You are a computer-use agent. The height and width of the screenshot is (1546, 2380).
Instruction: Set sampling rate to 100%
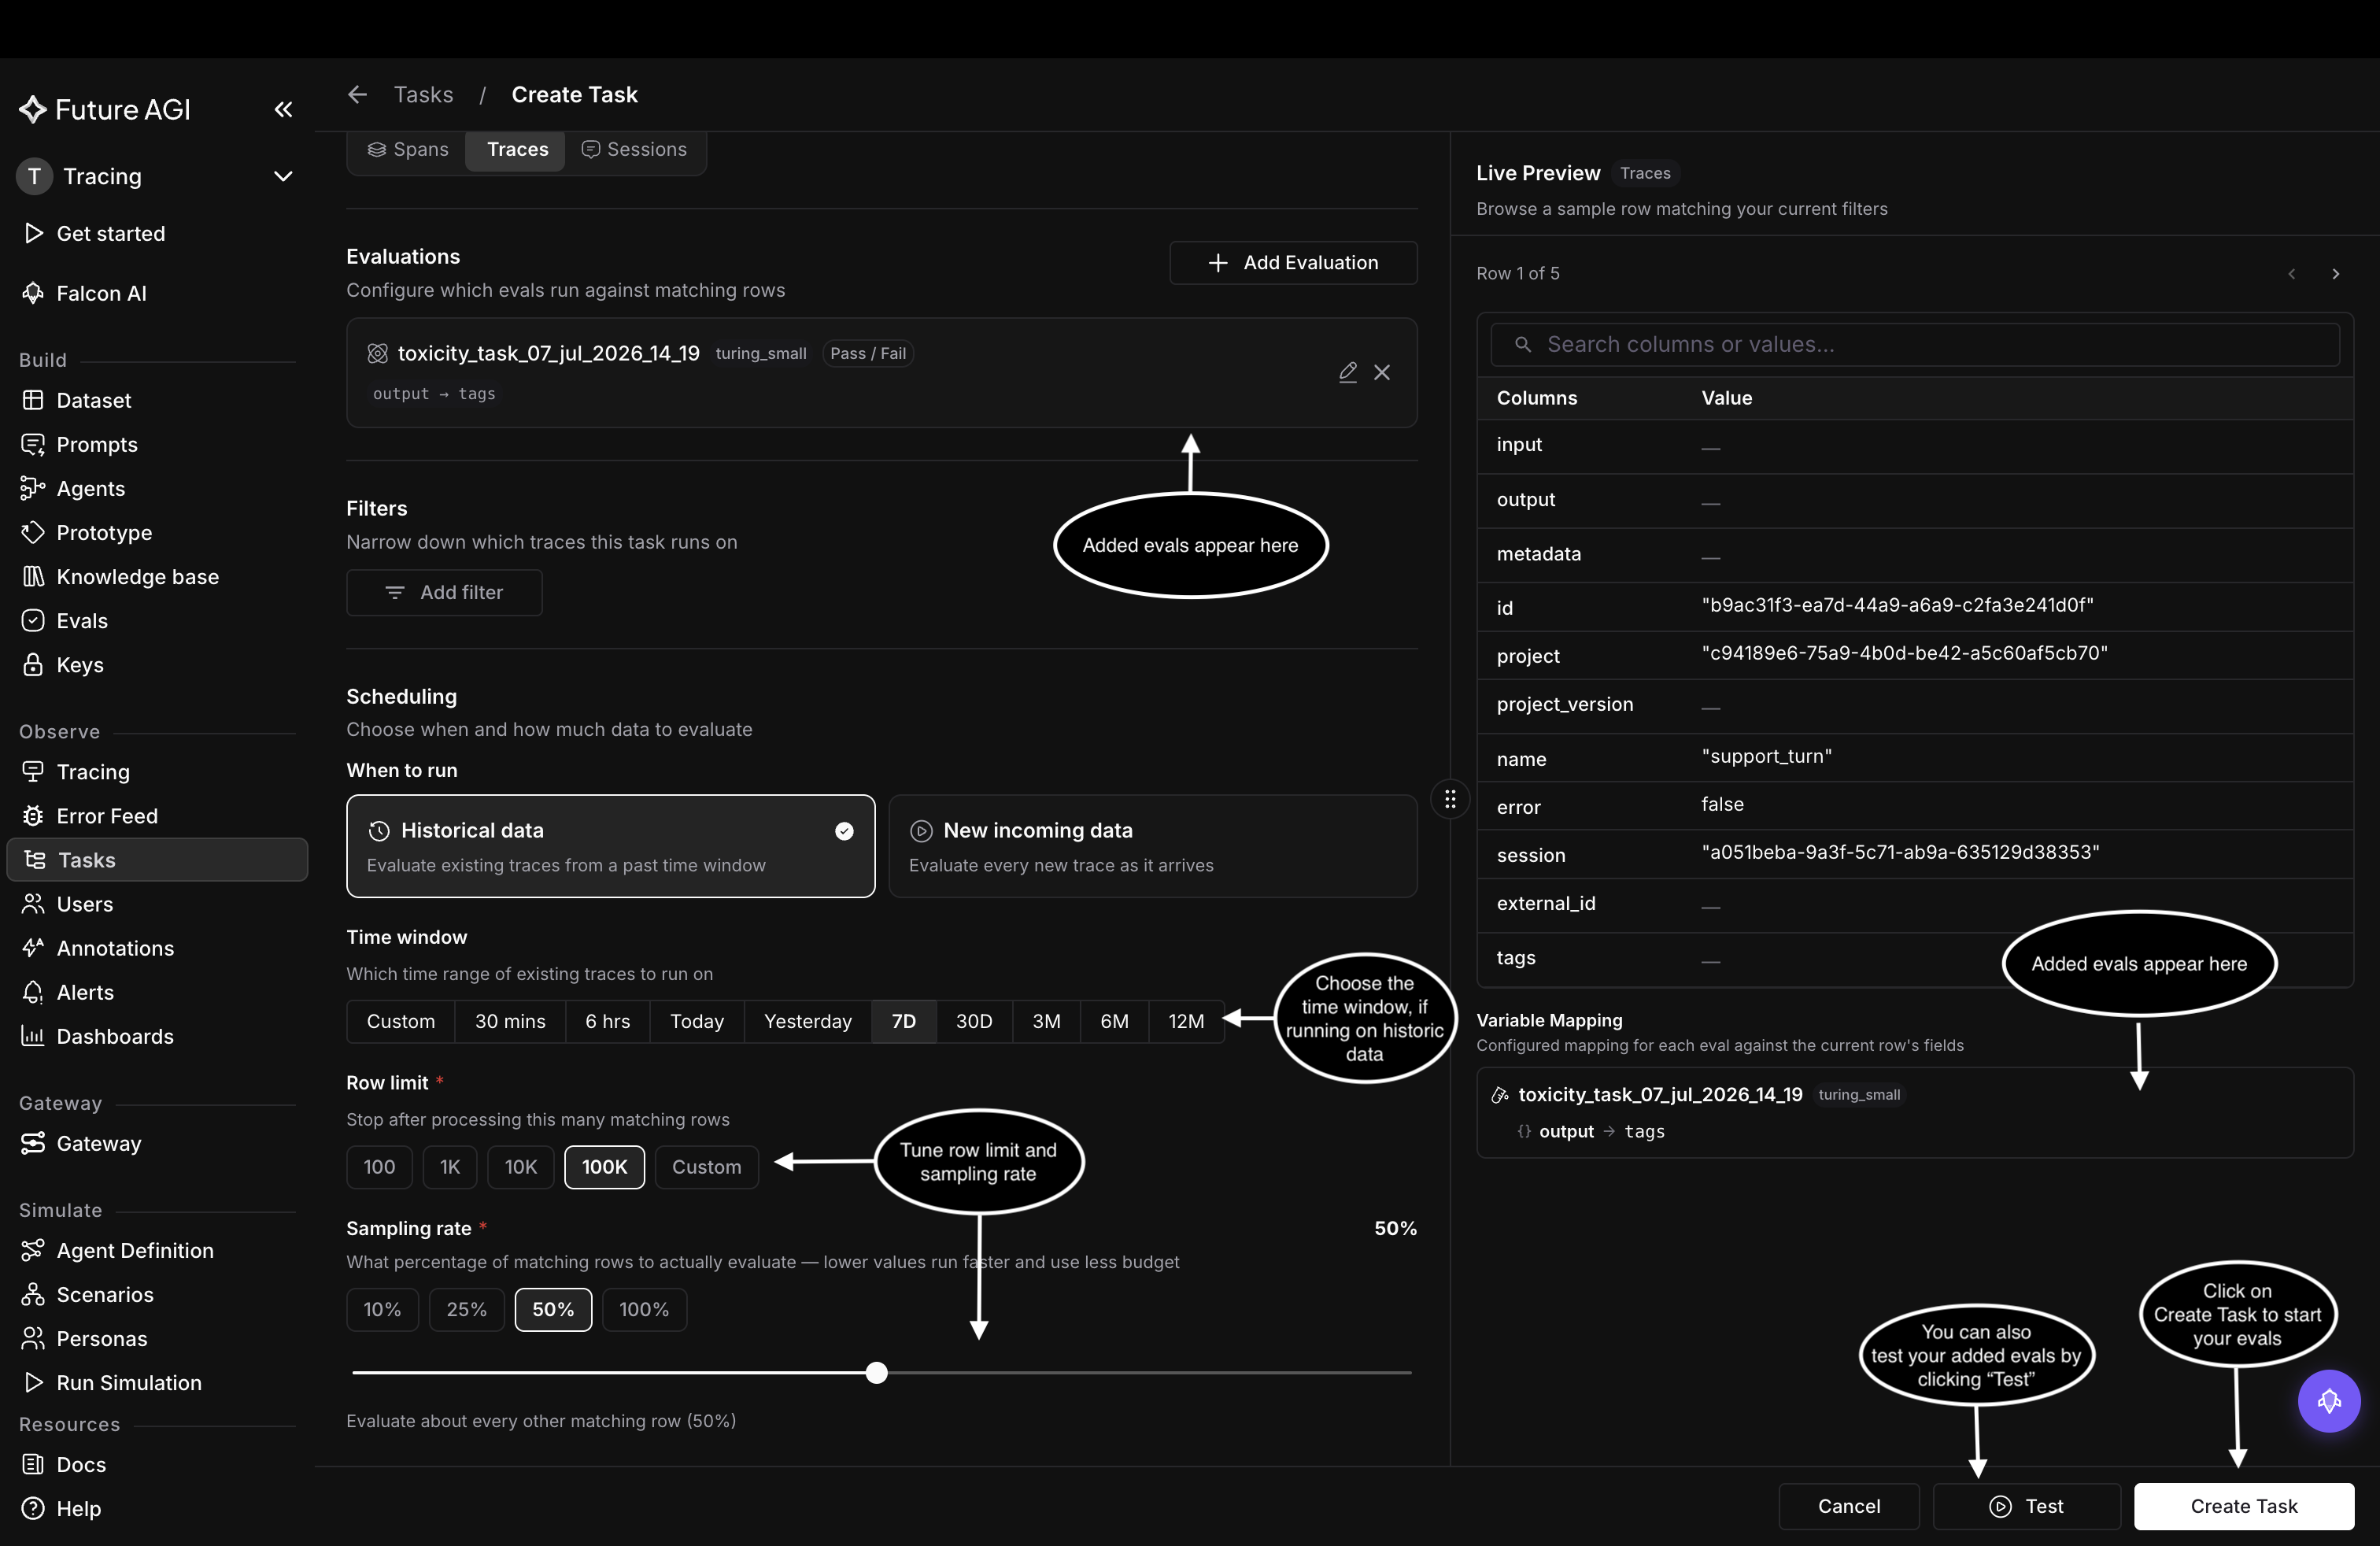644,1309
